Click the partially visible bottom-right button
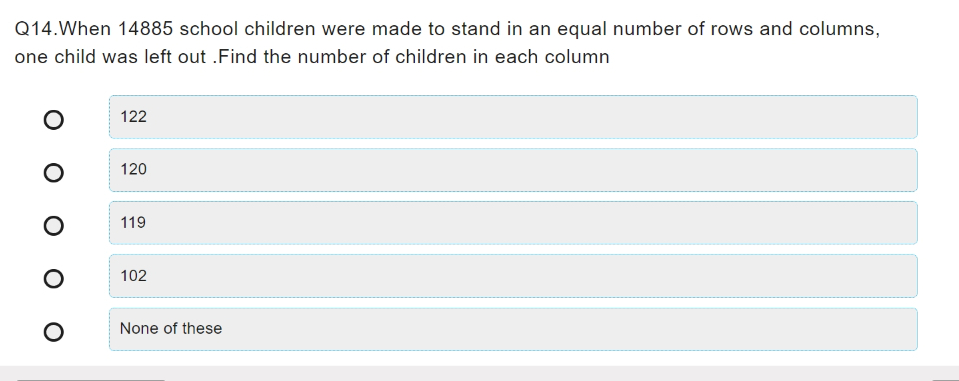The height and width of the screenshot is (381, 959). click(x=946, y=380)
